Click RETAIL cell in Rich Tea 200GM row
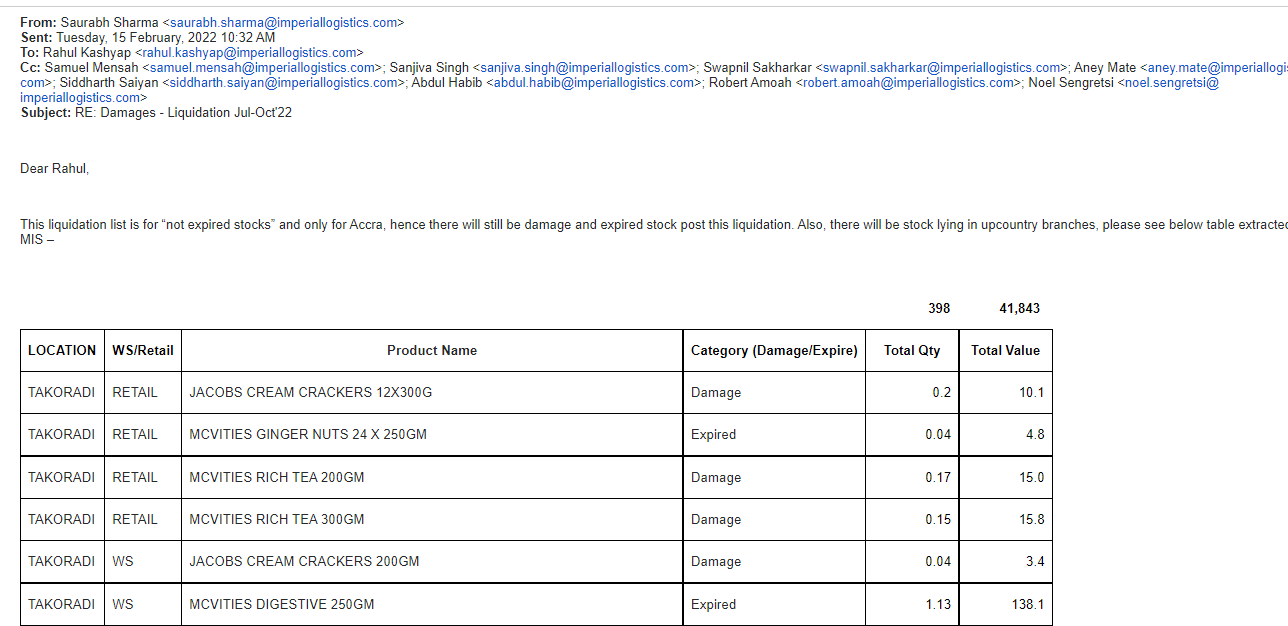Screen dimensions: 1288x626 coord(143,478)
